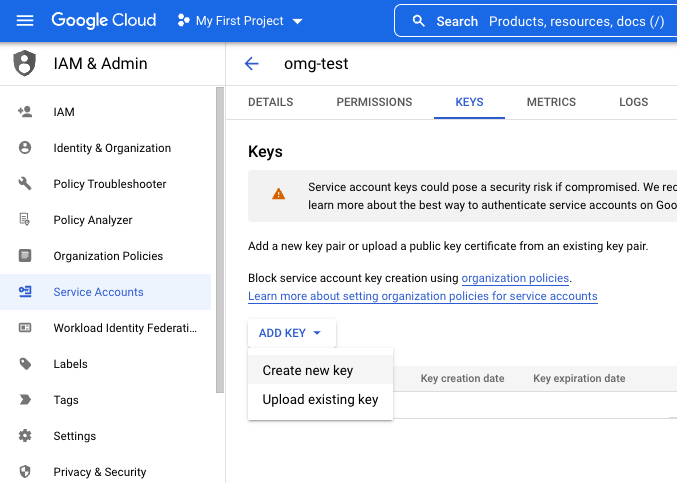Click the Organization Policies icon
This screenshot has width=677, height=483.
[x=25, y=256]
